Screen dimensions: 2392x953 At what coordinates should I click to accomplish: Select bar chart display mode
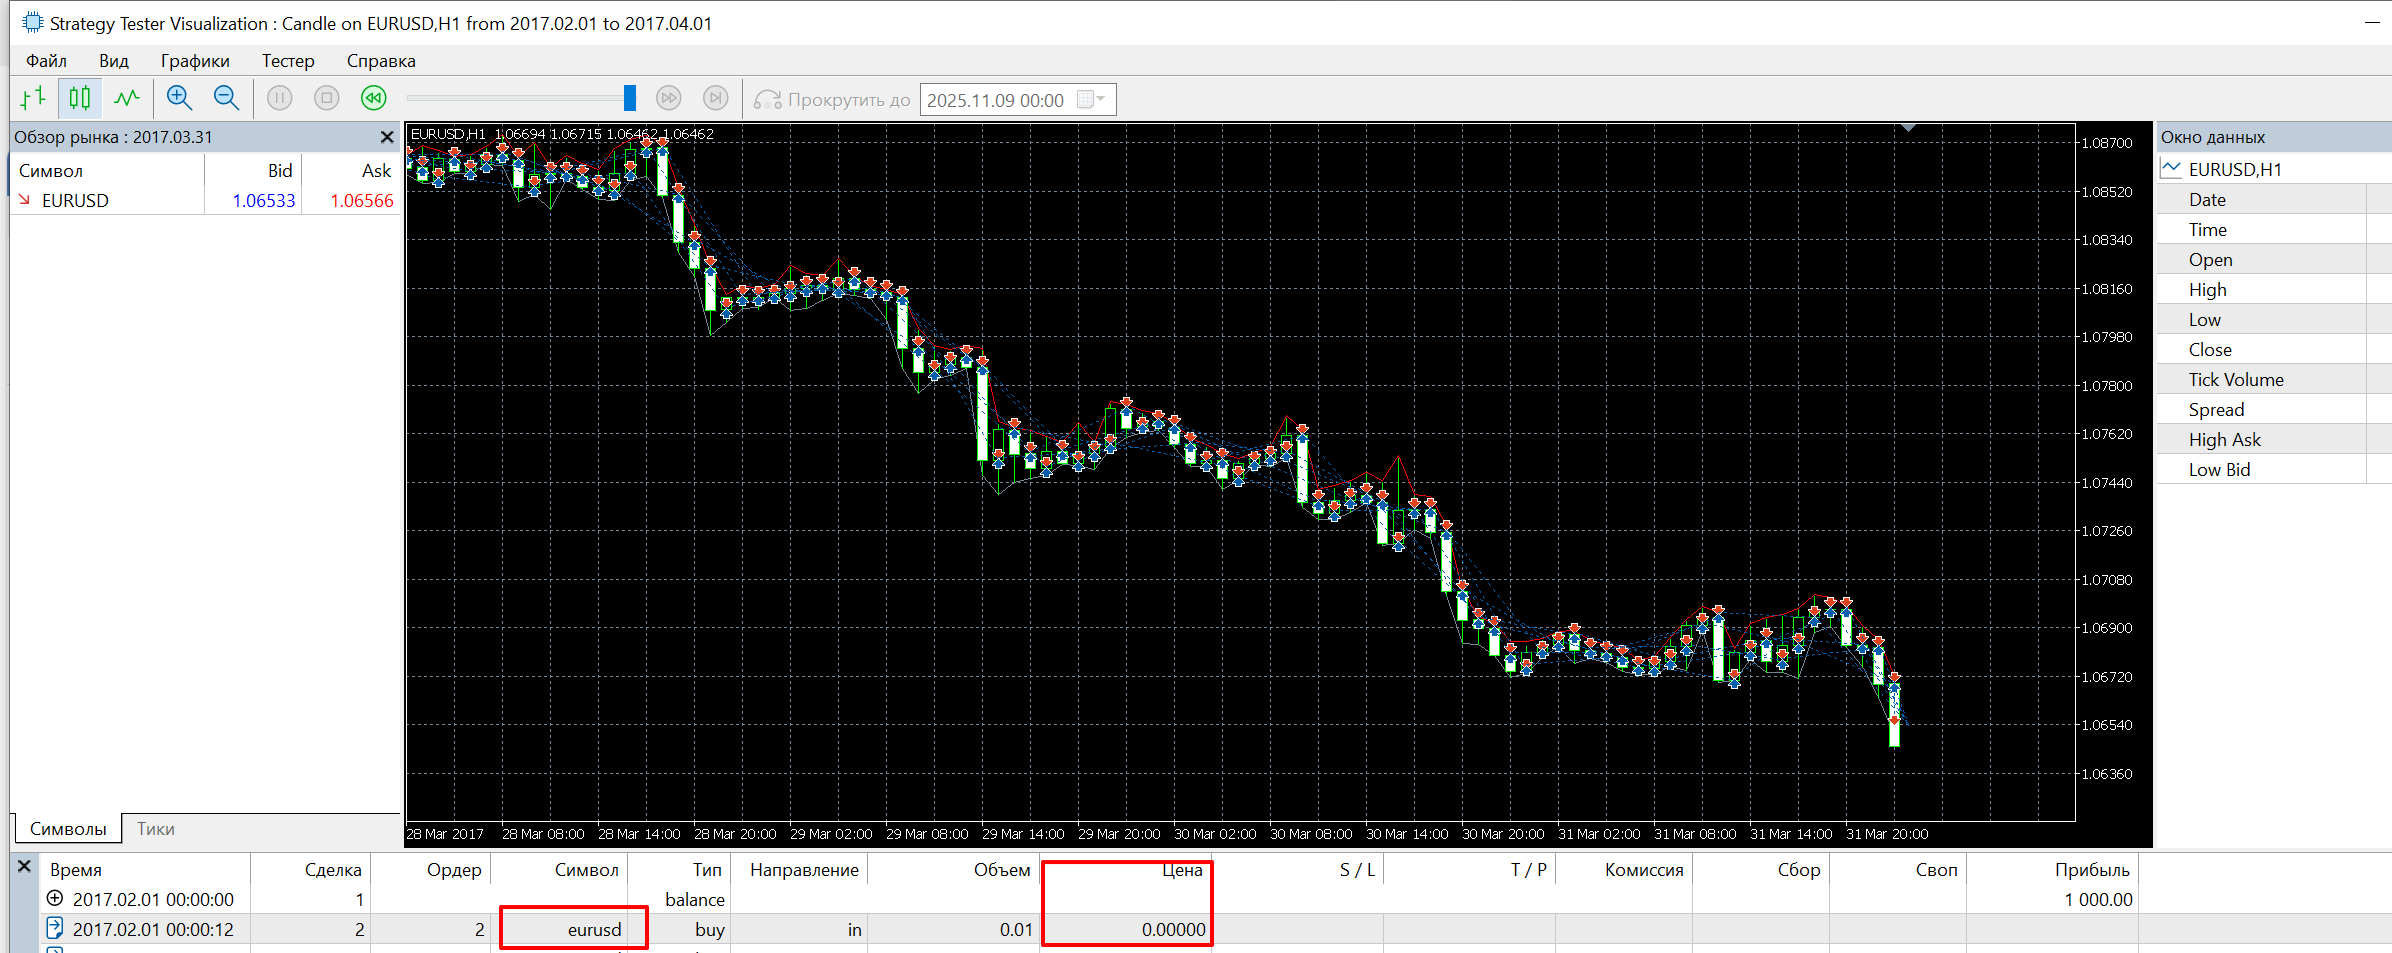pos(33,98)
